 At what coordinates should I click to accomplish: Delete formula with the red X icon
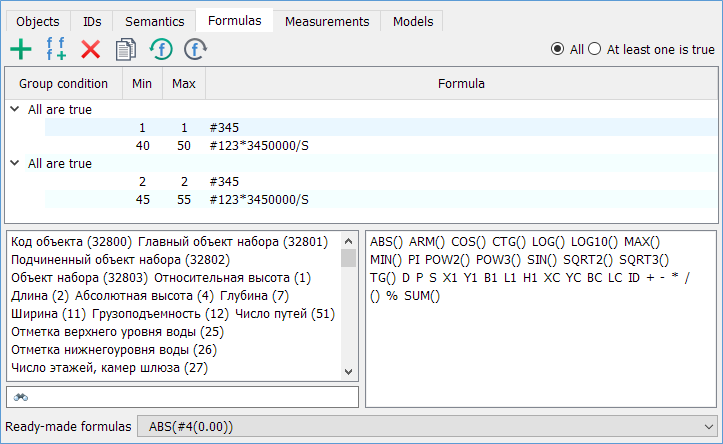[91, 49]
